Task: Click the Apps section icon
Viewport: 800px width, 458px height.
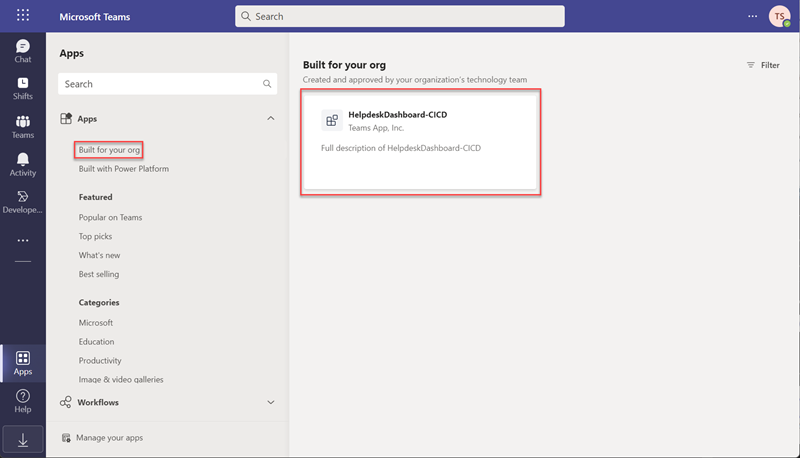Action: (x=66, y=119)
